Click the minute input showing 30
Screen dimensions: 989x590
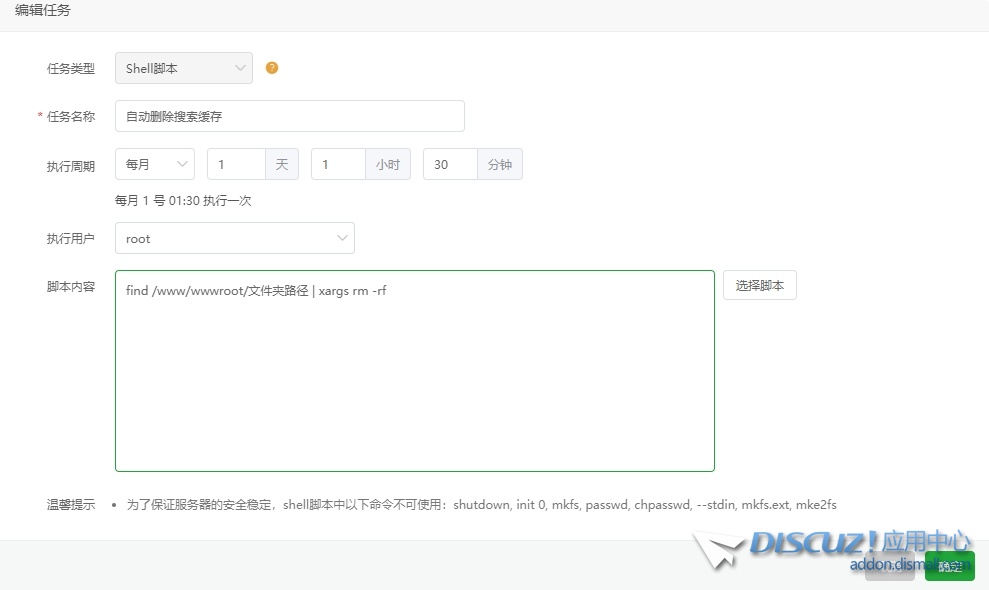pos(450,164)
